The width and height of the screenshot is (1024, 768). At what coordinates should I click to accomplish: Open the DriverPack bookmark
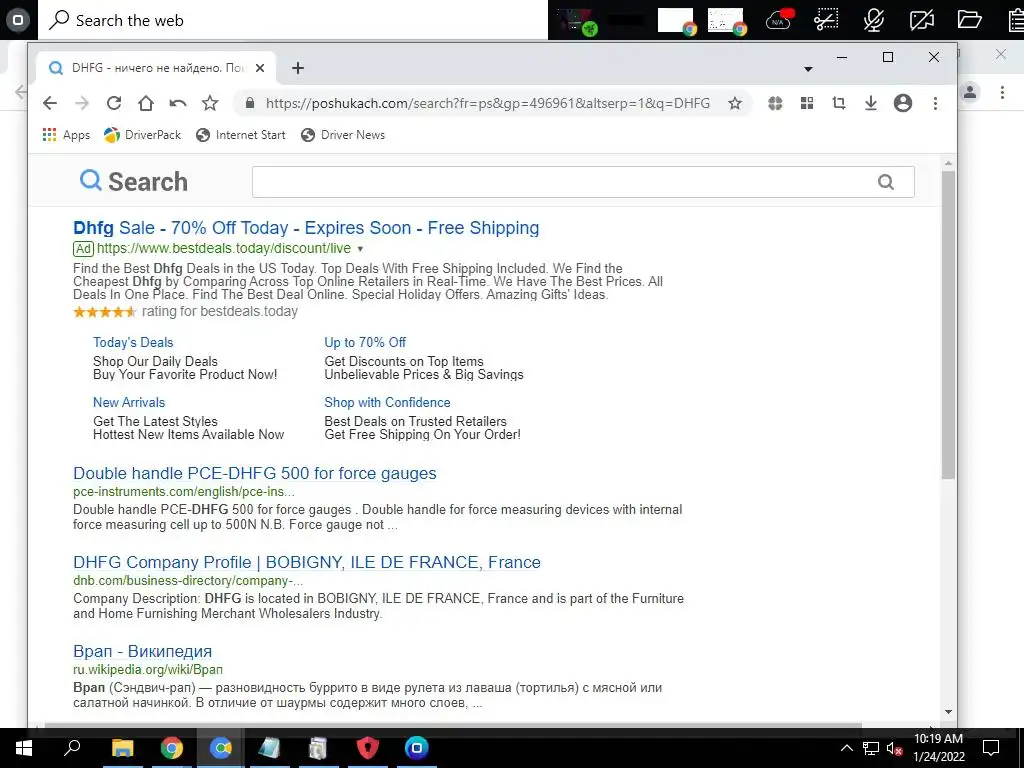pos(142,135)
